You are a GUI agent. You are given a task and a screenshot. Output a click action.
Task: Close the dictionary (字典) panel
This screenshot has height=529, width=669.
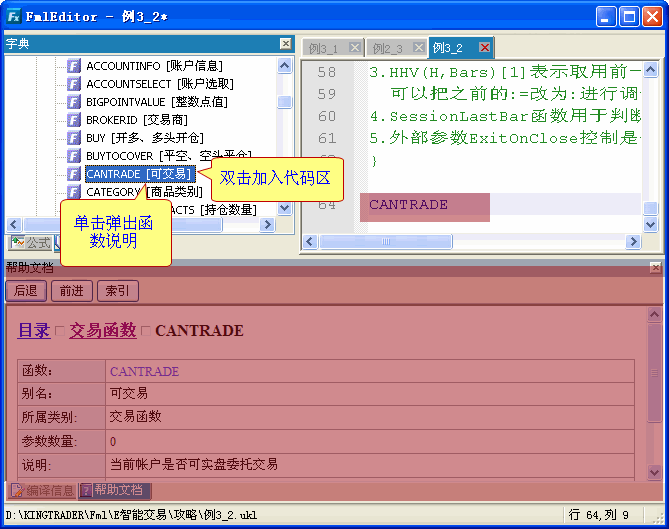click(286, 44)
